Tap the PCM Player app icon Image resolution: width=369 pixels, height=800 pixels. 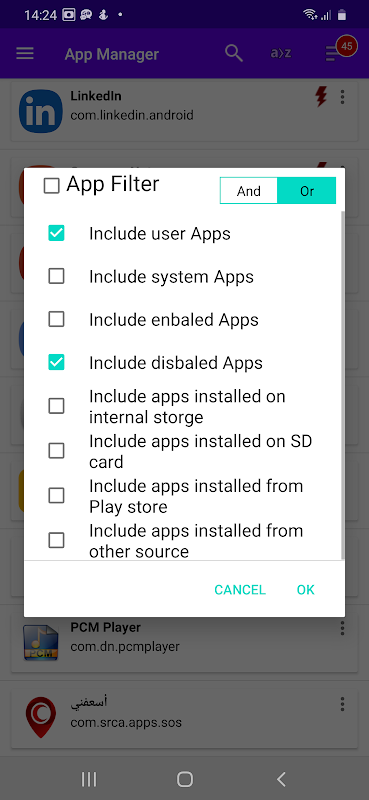(41, 642)
